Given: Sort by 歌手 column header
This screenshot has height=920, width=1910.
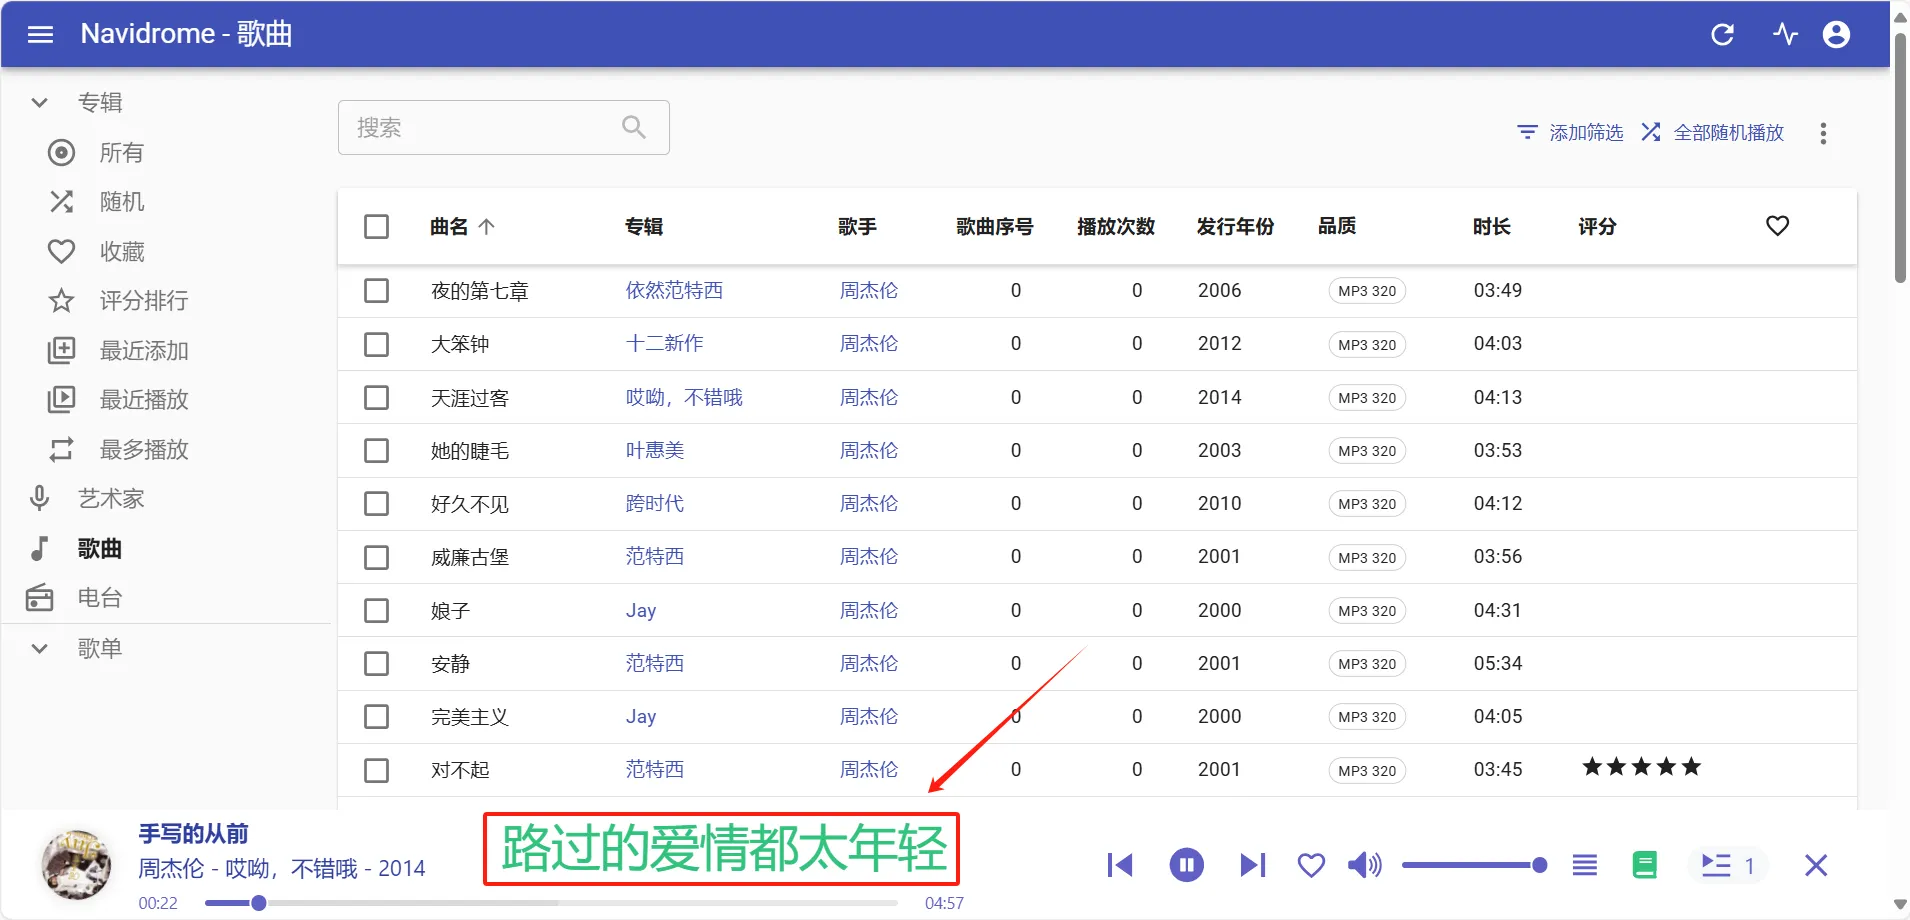Looking at the screenshot, I should (x=857, y=227).
